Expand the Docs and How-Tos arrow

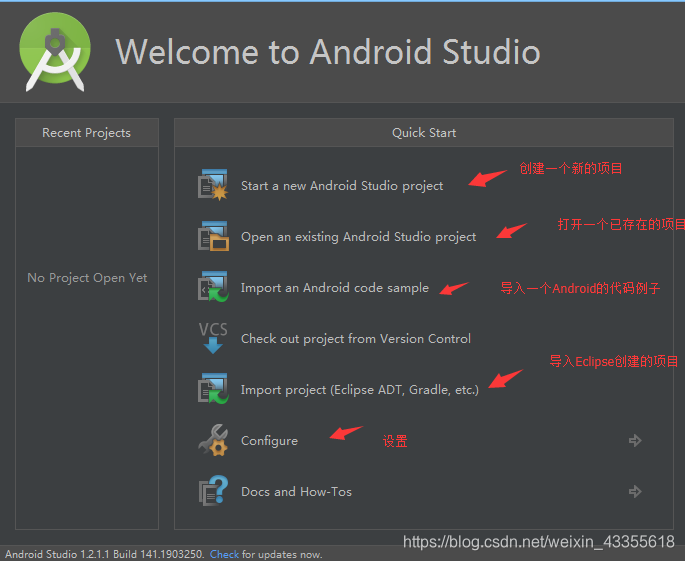click(x=635, y=492)
